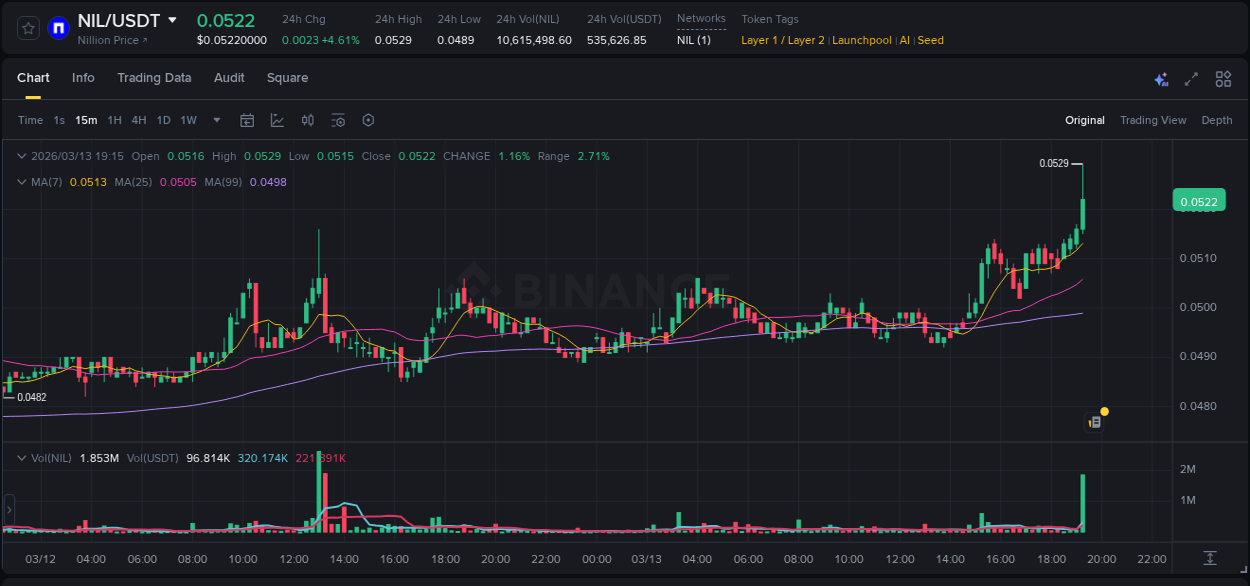The width and height of the screenshot is (1250, 586).
Task: Open the candlestick style selector icon
Action: (307, 120)
